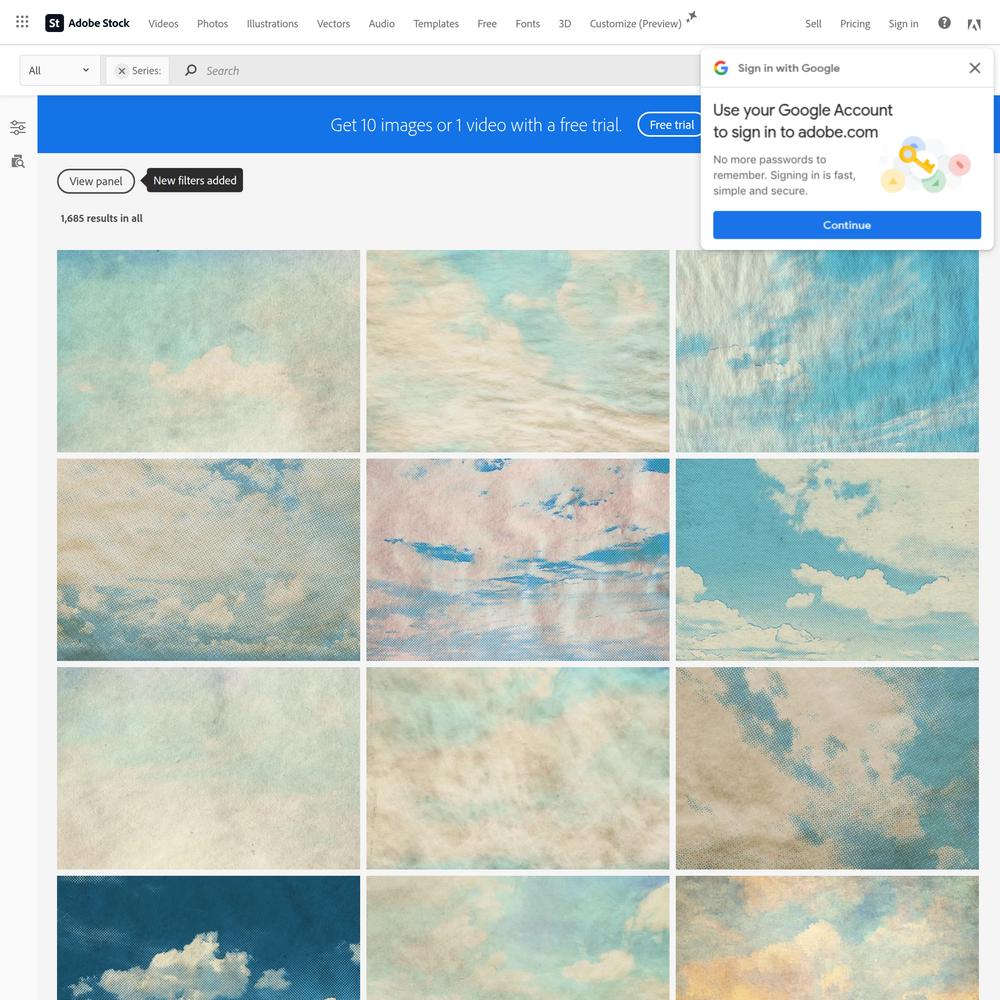Open the halftone tan cloud thumbnail, third row right
Screen dimensions: 1000x1000
[x=827, y=768]
